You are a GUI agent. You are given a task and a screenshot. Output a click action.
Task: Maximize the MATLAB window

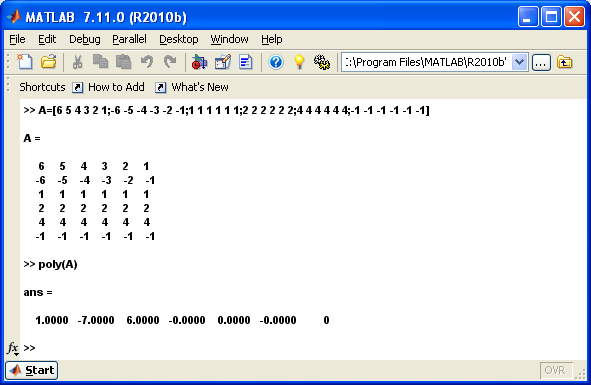coord(551,17)
